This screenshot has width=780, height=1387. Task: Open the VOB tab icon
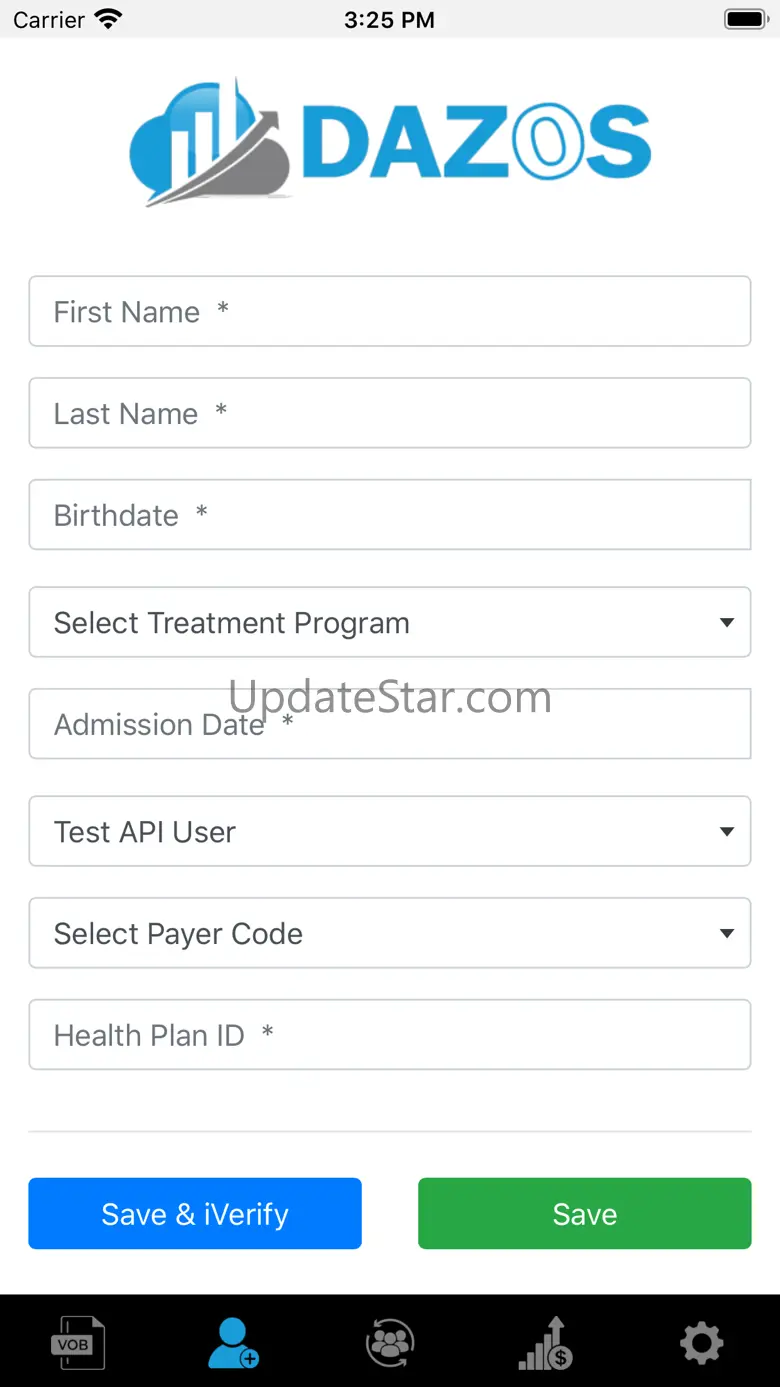point(78,1342)
